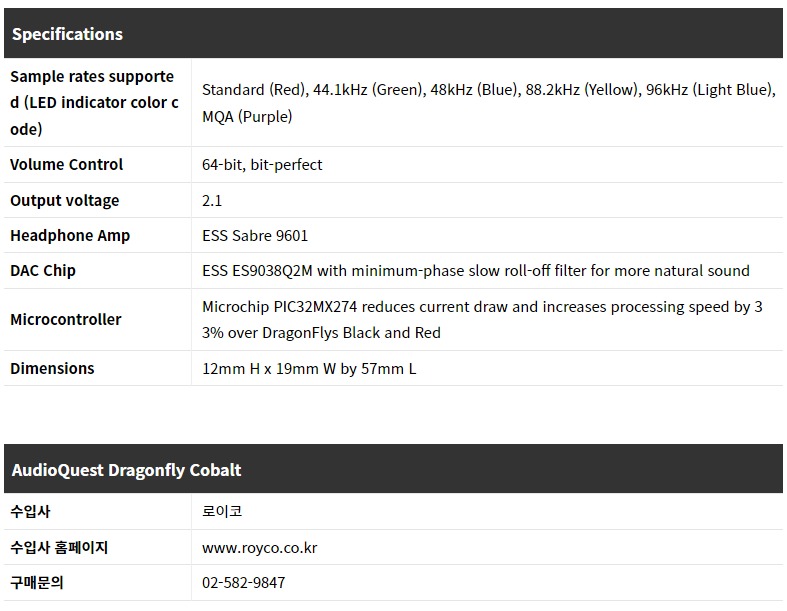Image resolution: width=787 pixels, height=611 pixels.
Task: Click the 로이코 importer name
Action: pyautogui.click(x=222, y=511)
